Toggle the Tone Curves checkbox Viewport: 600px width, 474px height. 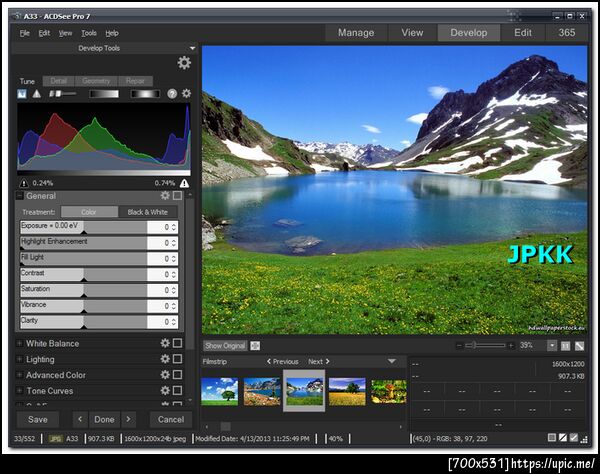pos(178,390)
